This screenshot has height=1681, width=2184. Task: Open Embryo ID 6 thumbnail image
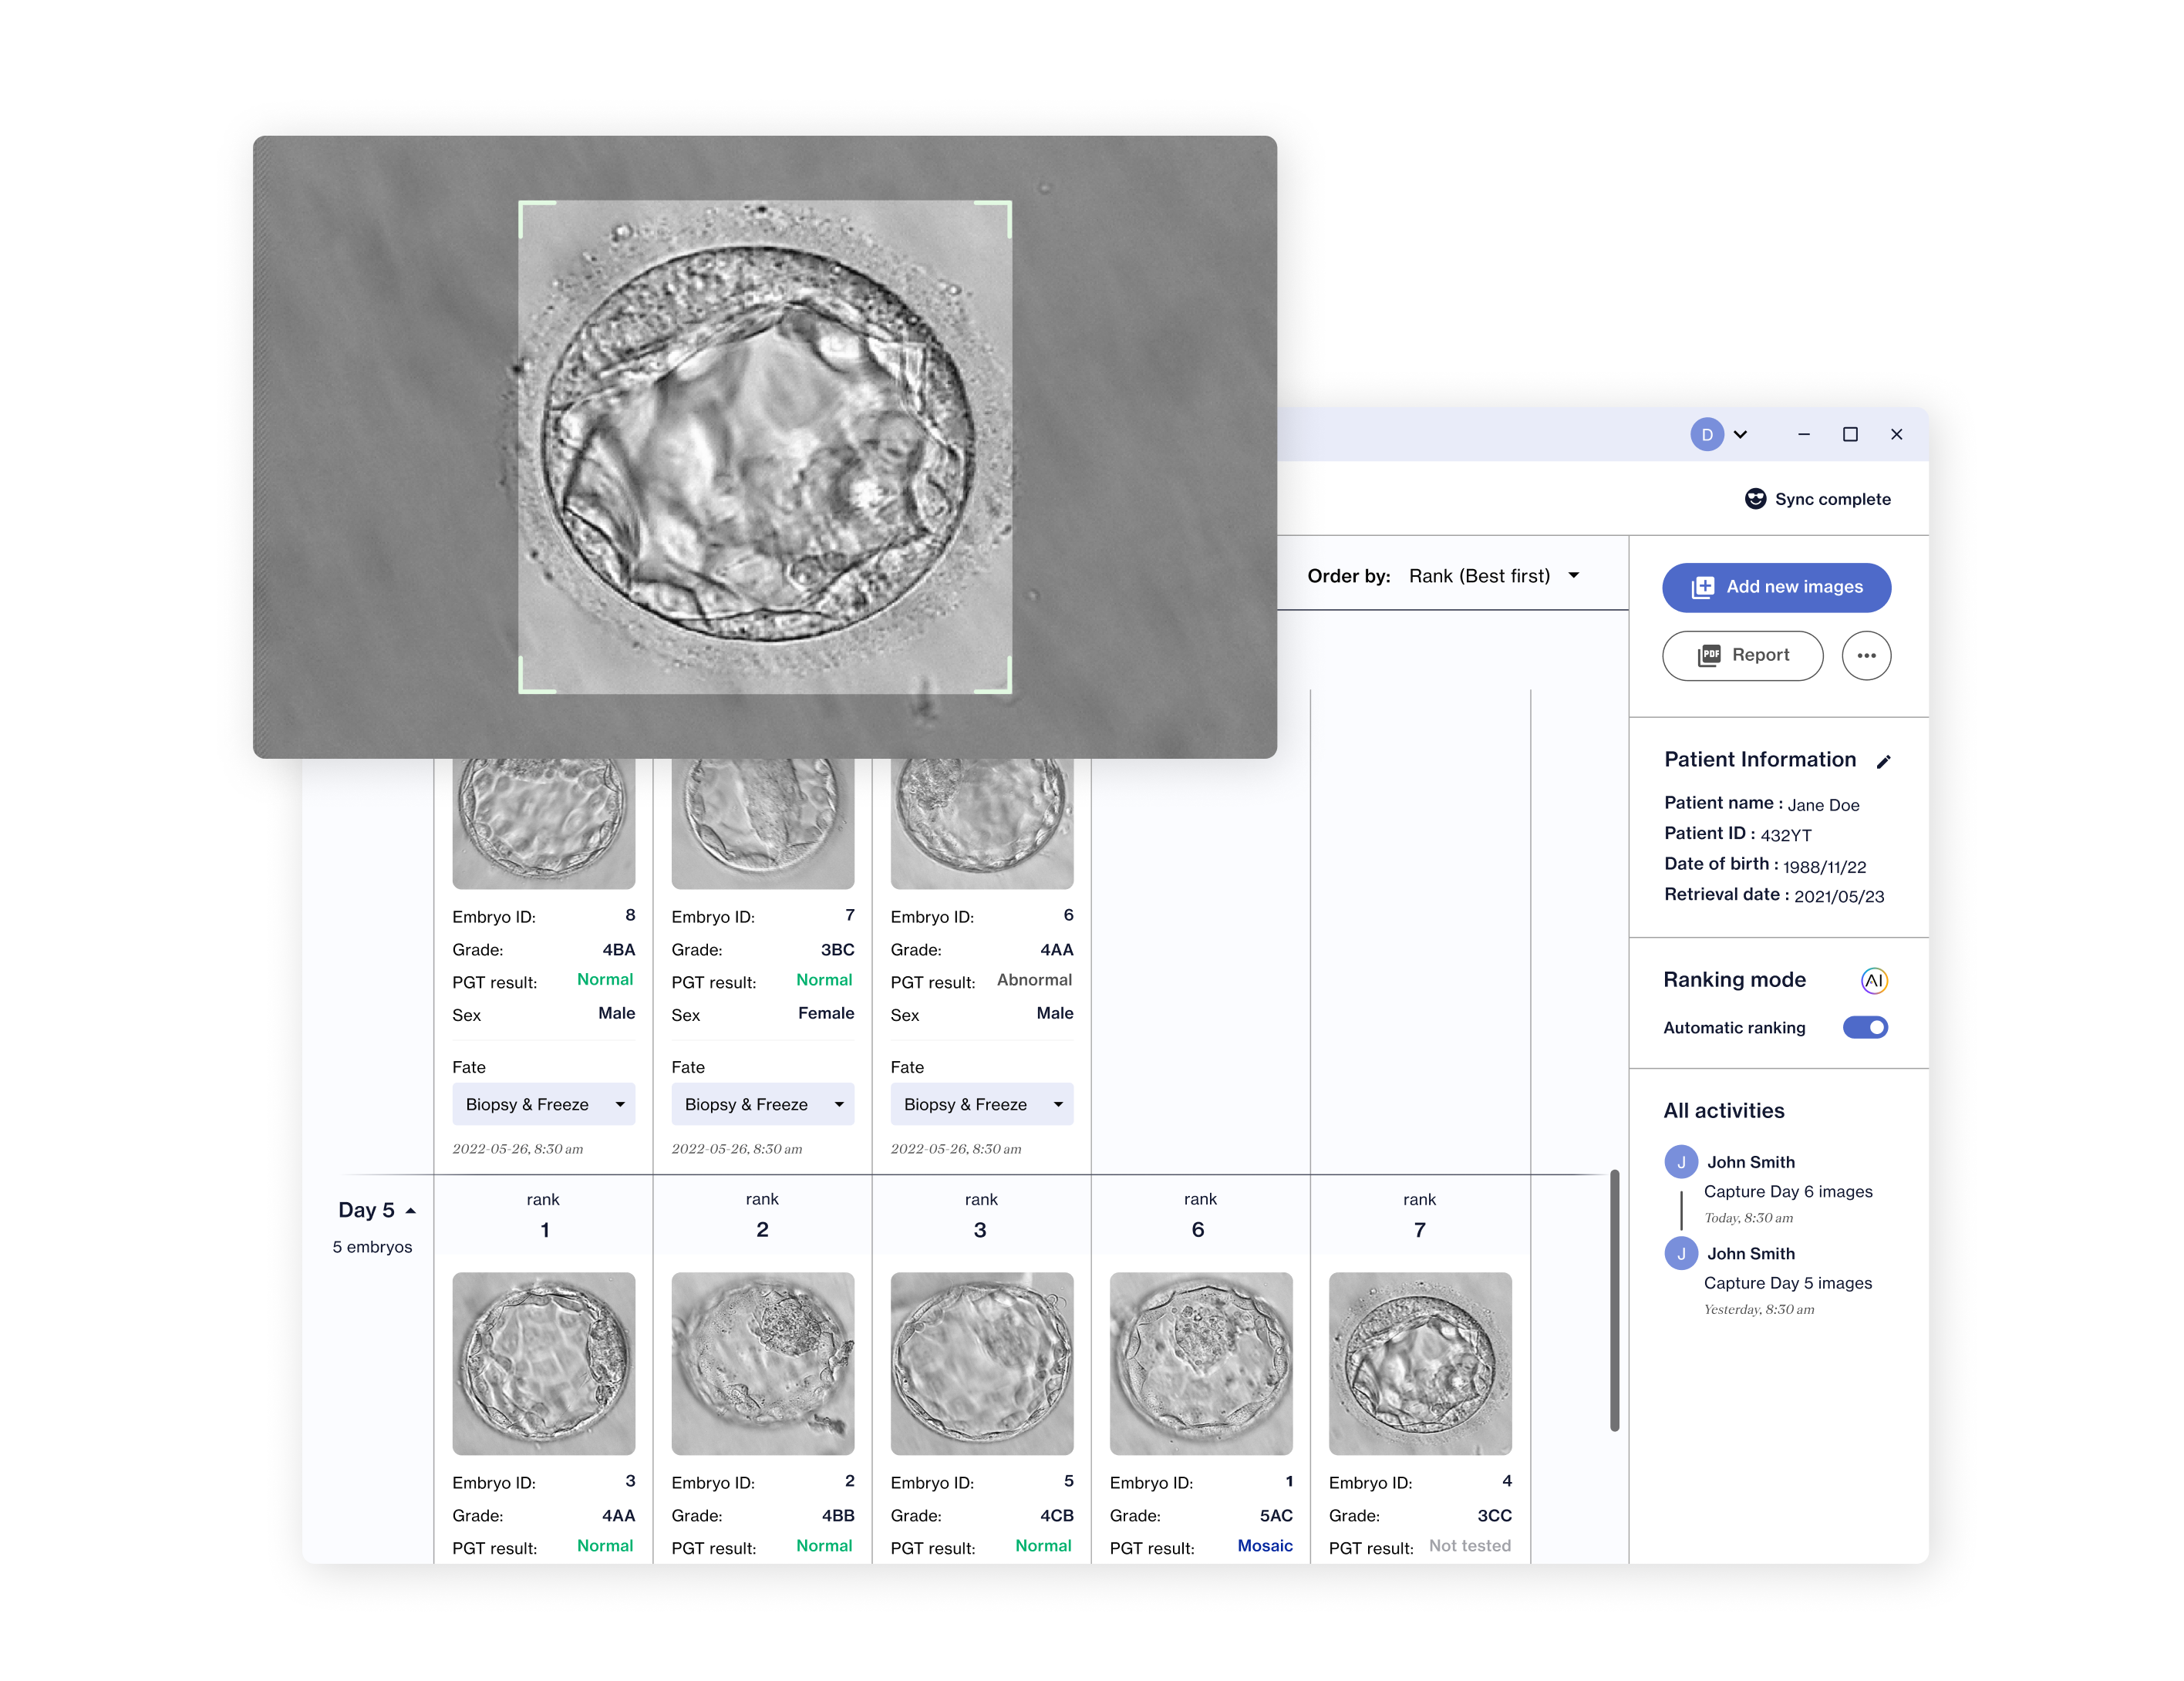tap(981, 823)
